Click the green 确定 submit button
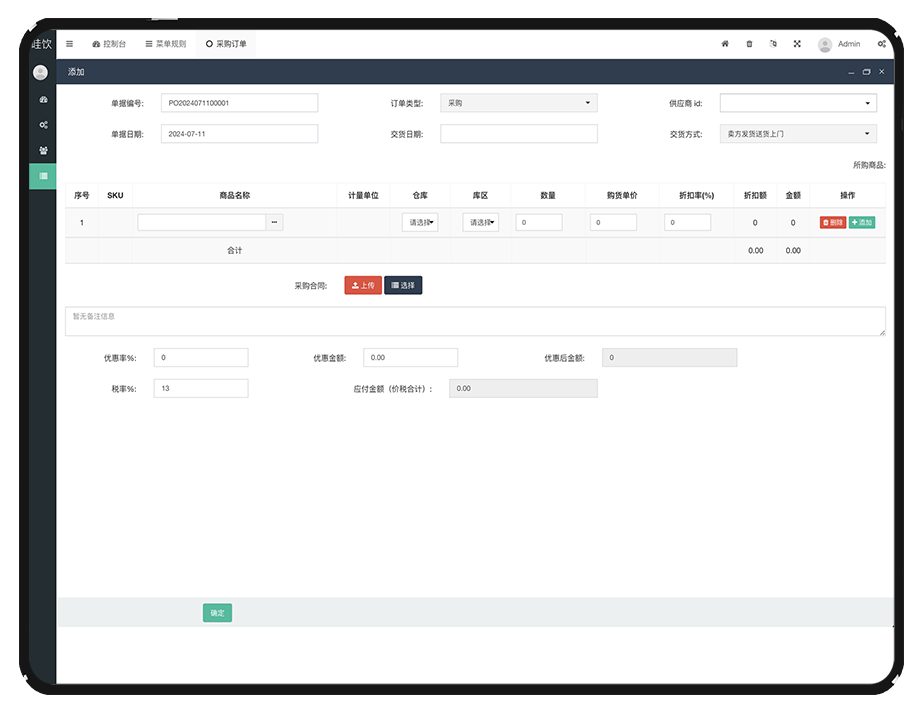The height and width of the screenshot is (720, 920). [217, 613]
